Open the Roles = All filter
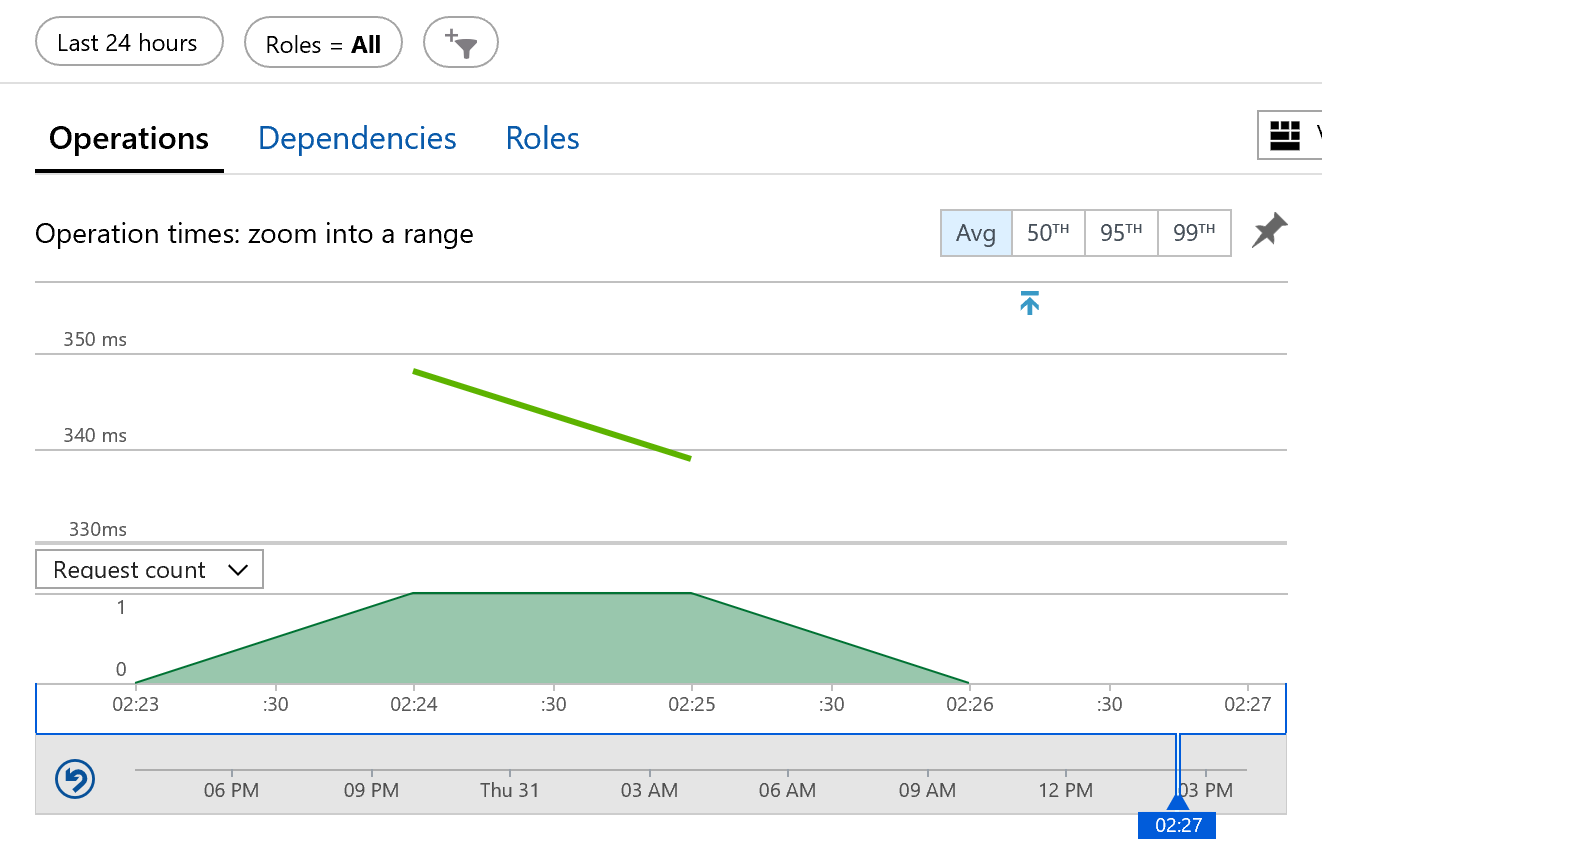Viewport: 1581px width, 845px height. [x=323, y=43]
